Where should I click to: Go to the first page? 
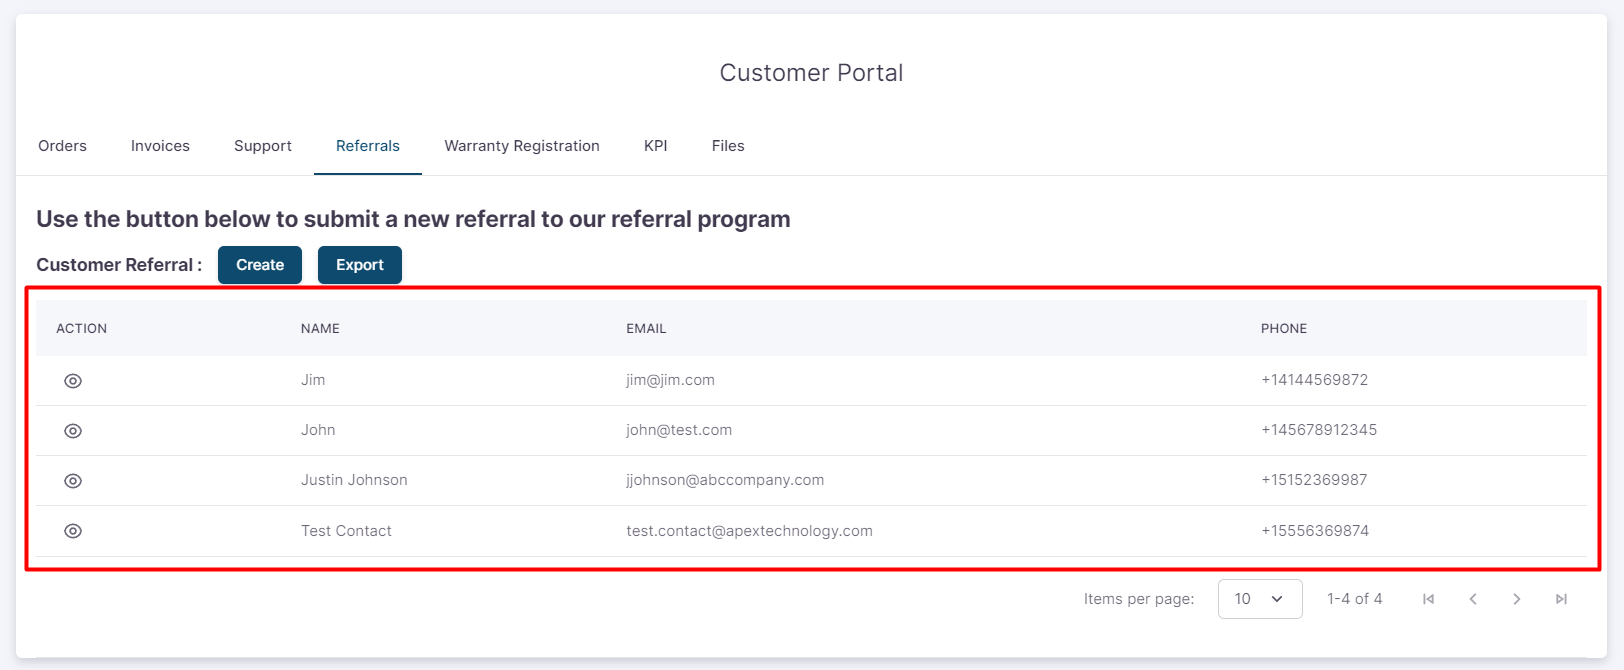[x=1428, y=599]
